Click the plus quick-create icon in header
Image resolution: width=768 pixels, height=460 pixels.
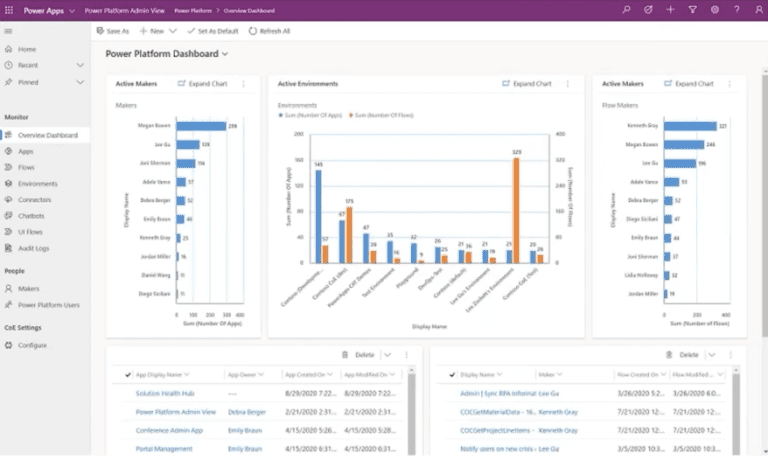(670, 9)
